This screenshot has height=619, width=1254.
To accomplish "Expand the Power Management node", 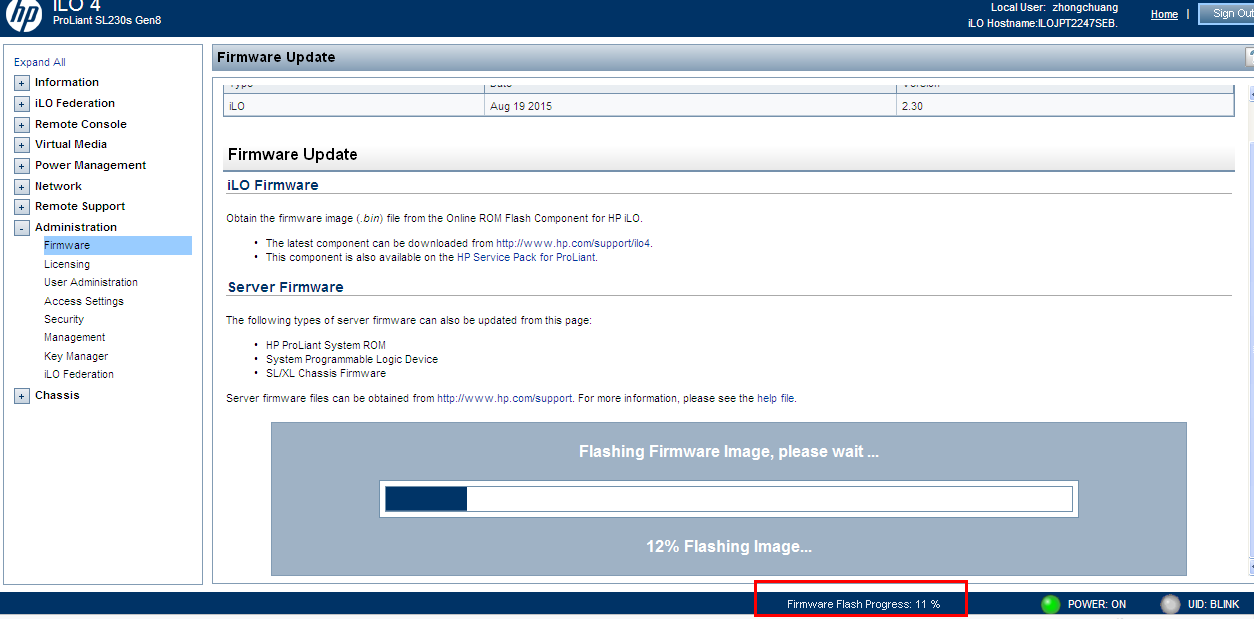I will 21,166.
